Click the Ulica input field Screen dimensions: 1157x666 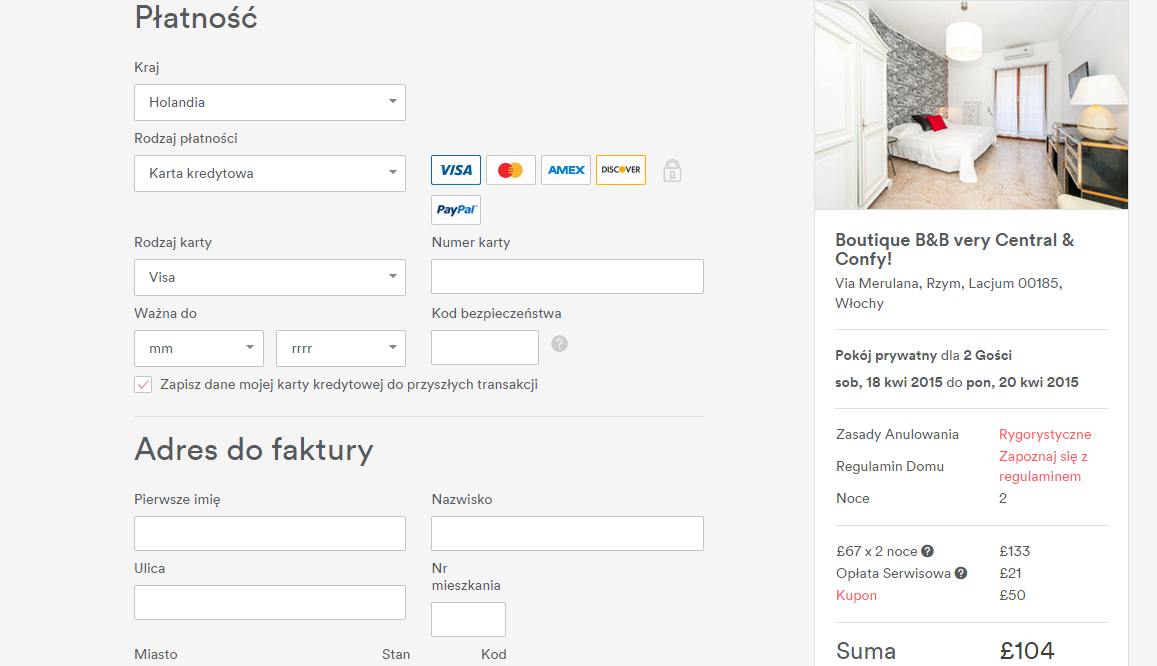270,603
